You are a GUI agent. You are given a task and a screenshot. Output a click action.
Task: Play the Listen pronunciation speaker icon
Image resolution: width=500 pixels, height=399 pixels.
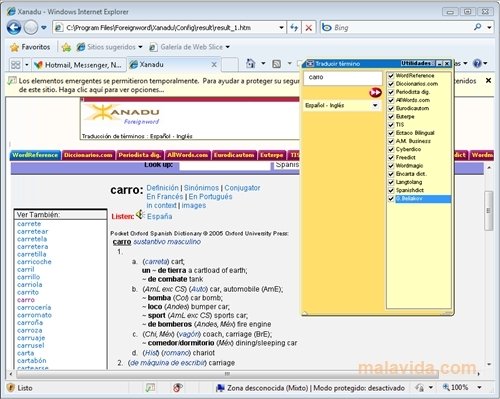coord(140,215)
